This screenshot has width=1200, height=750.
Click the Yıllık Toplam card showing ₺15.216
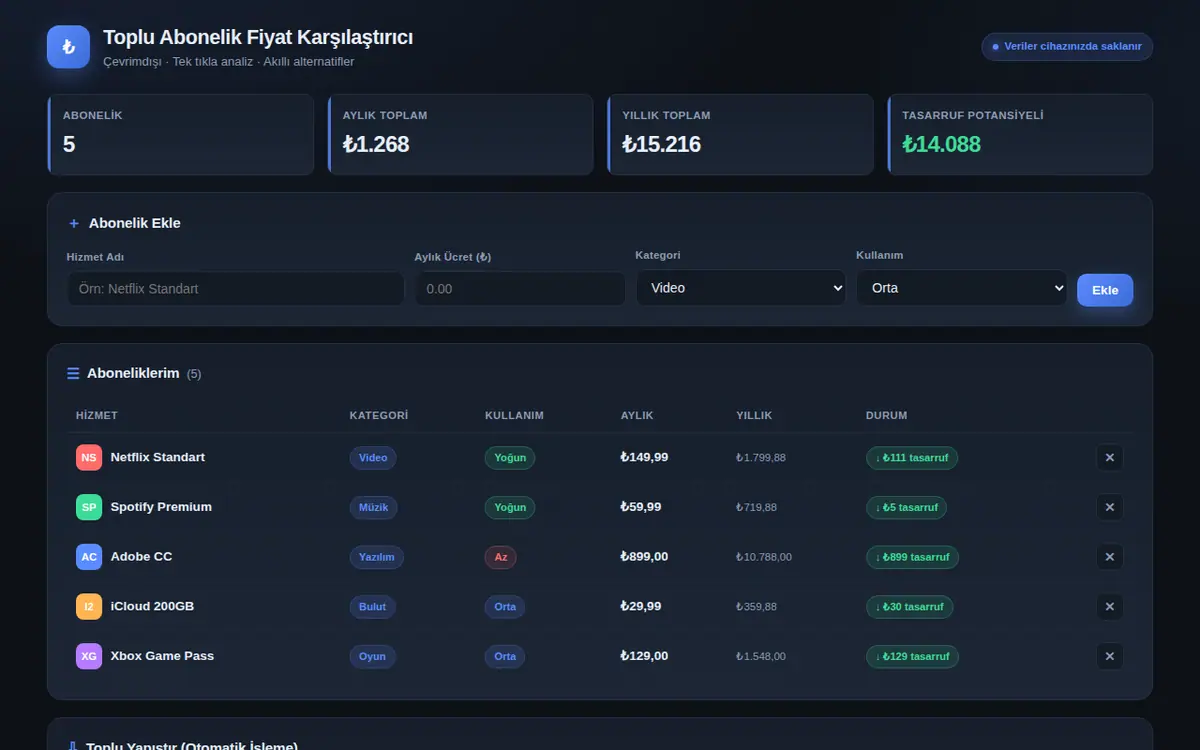click(740, 135)
